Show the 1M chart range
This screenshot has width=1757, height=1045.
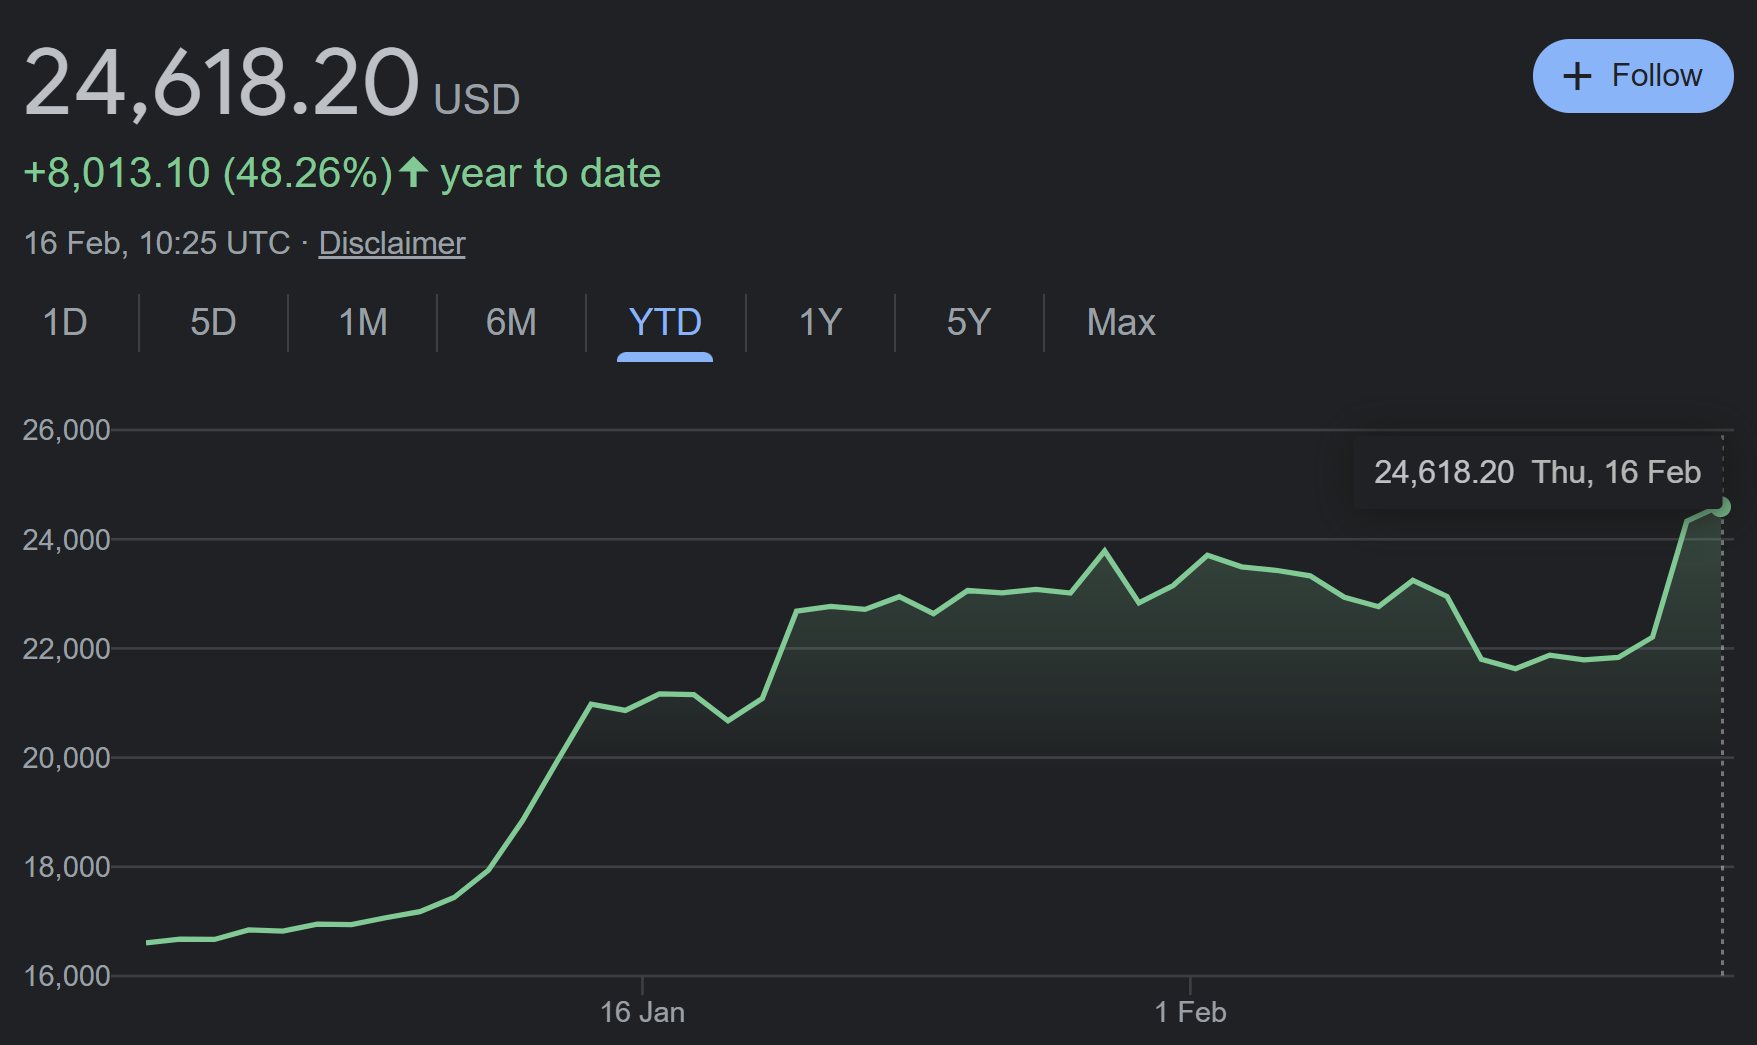coord(362,323)
